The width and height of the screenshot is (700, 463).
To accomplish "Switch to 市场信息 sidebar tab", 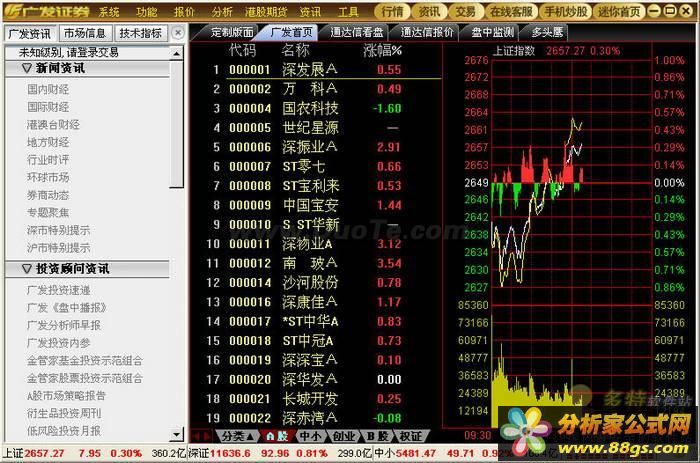I will click(x=85, y=33).
